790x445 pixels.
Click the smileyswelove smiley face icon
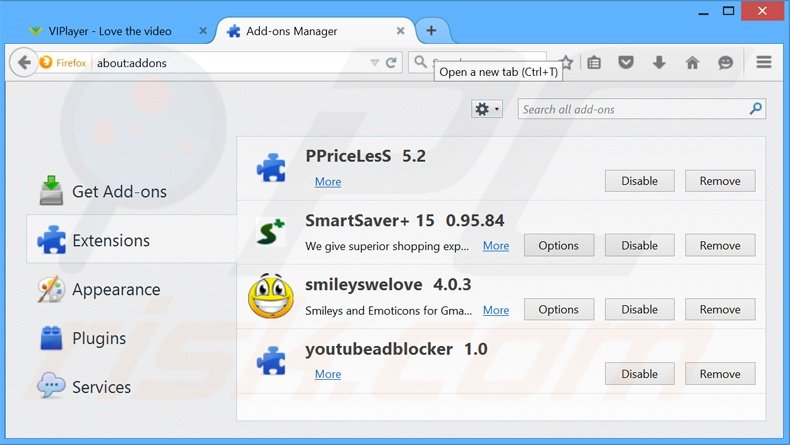coord(271,296)
